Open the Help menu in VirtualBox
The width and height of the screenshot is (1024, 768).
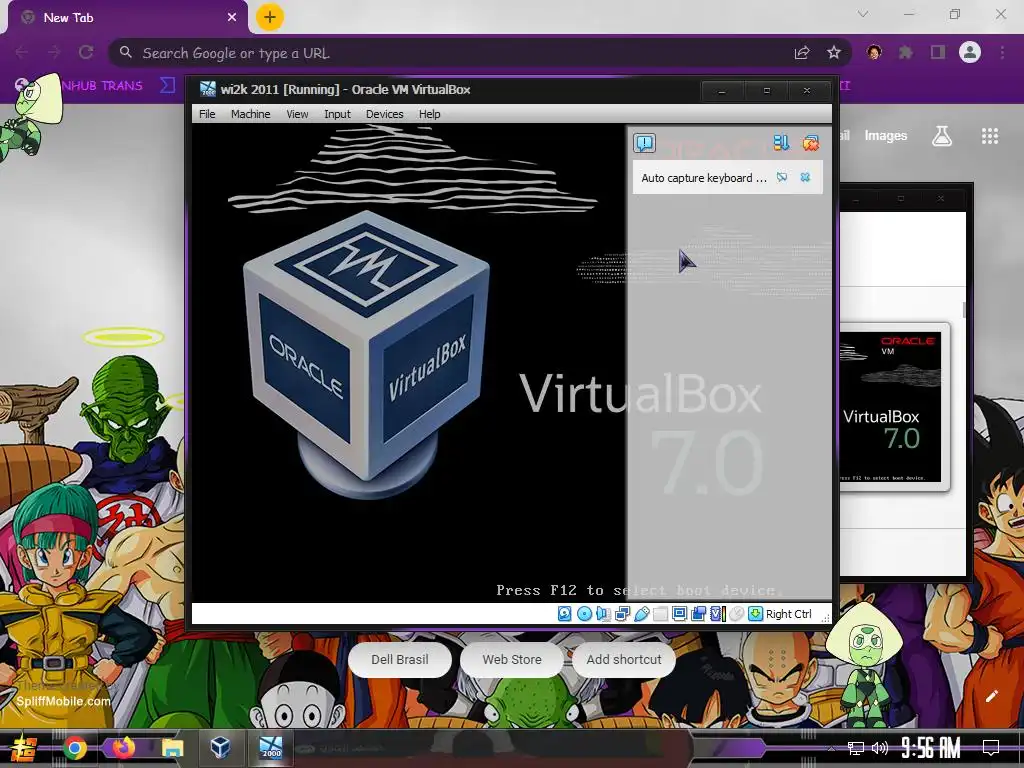tap(429, 114)
